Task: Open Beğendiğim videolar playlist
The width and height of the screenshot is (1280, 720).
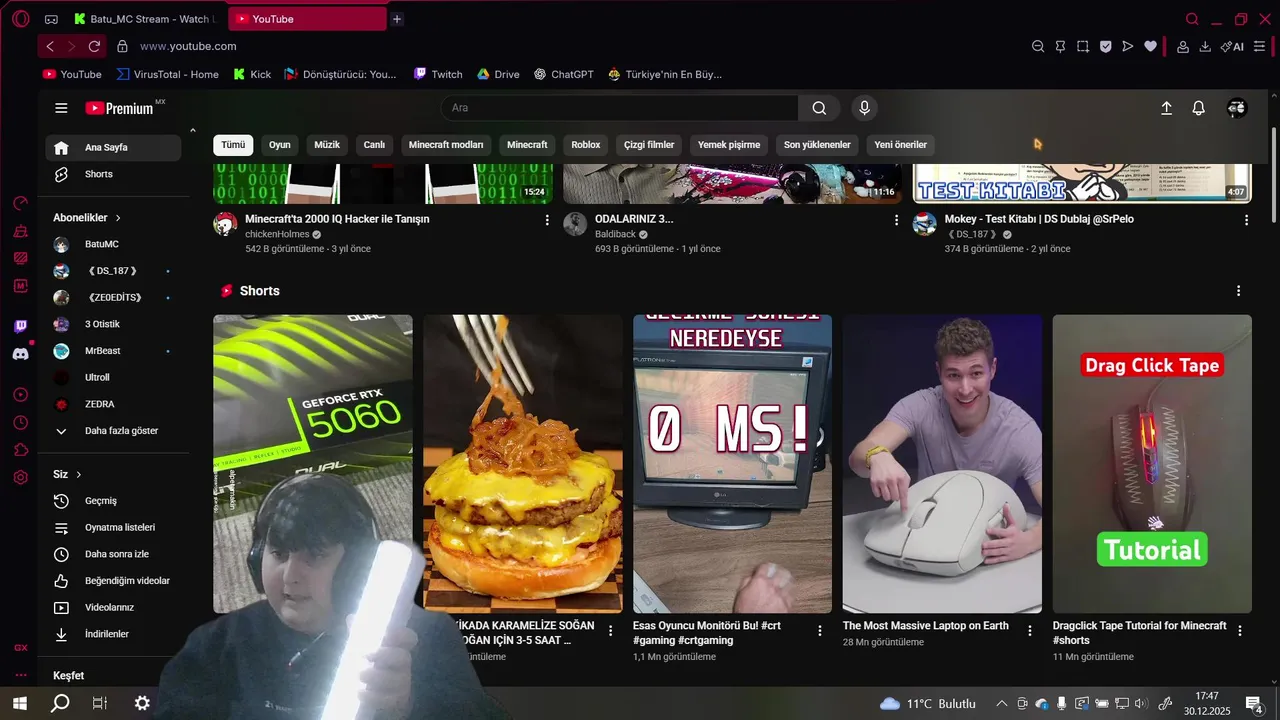Action: [113, 581]
